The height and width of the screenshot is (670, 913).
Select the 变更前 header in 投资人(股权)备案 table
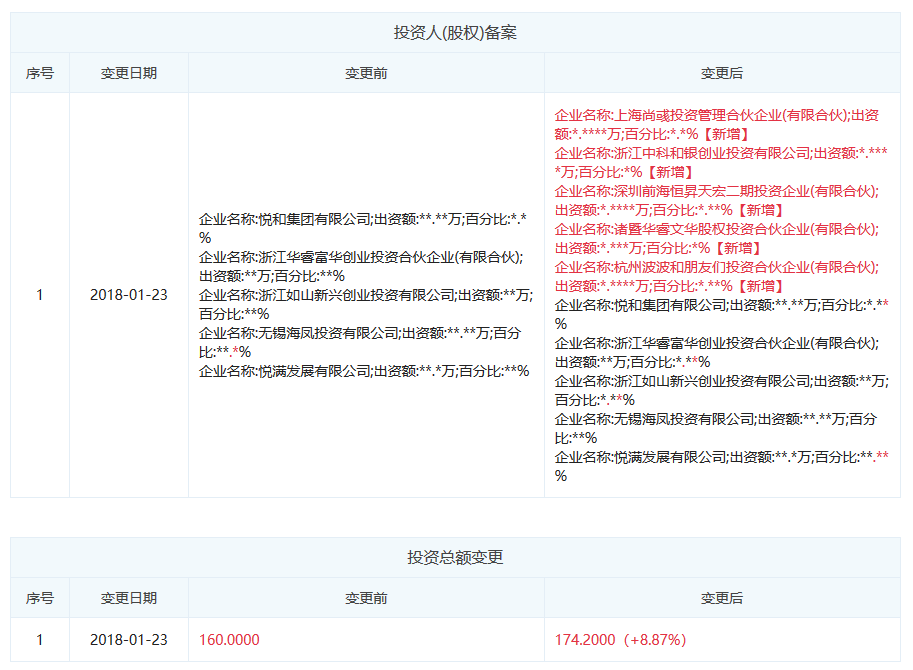[366, 73]
